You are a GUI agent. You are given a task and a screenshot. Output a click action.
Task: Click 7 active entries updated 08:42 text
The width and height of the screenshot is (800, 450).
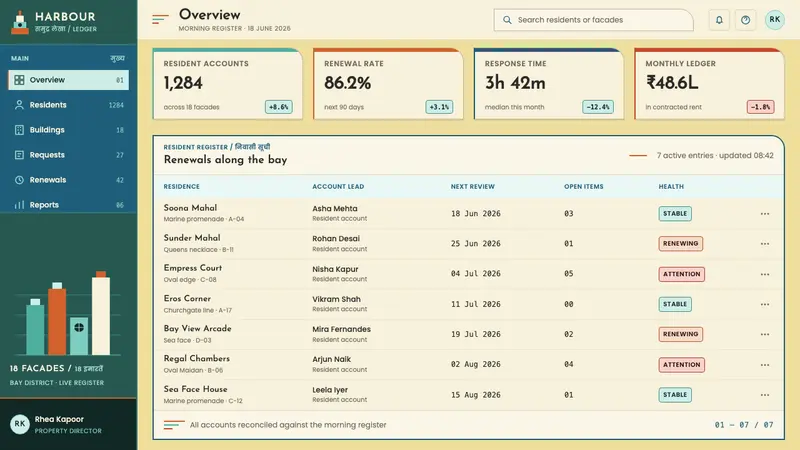point(715,156)
